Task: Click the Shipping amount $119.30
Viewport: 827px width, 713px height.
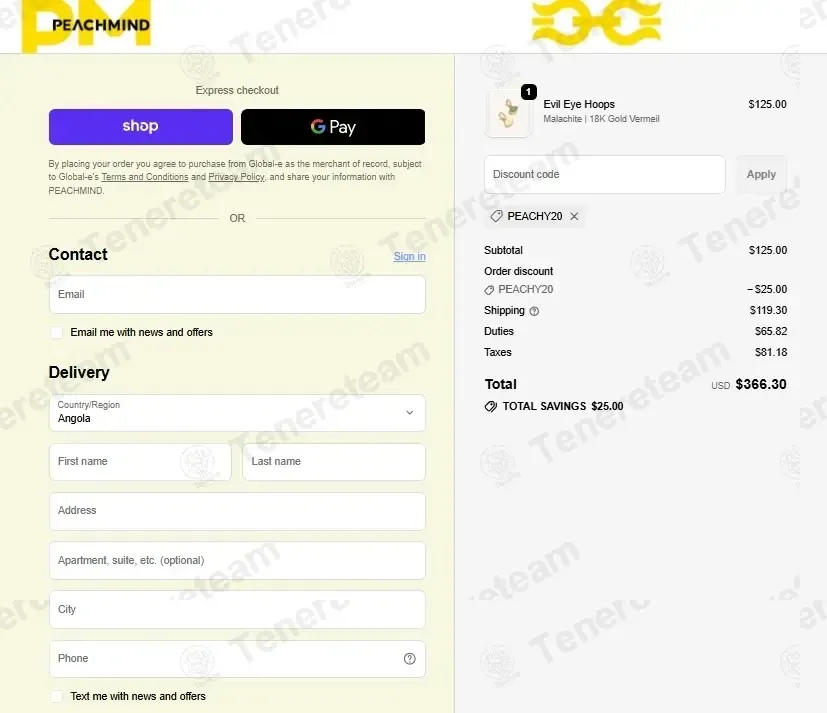Action: click(768, 310)
